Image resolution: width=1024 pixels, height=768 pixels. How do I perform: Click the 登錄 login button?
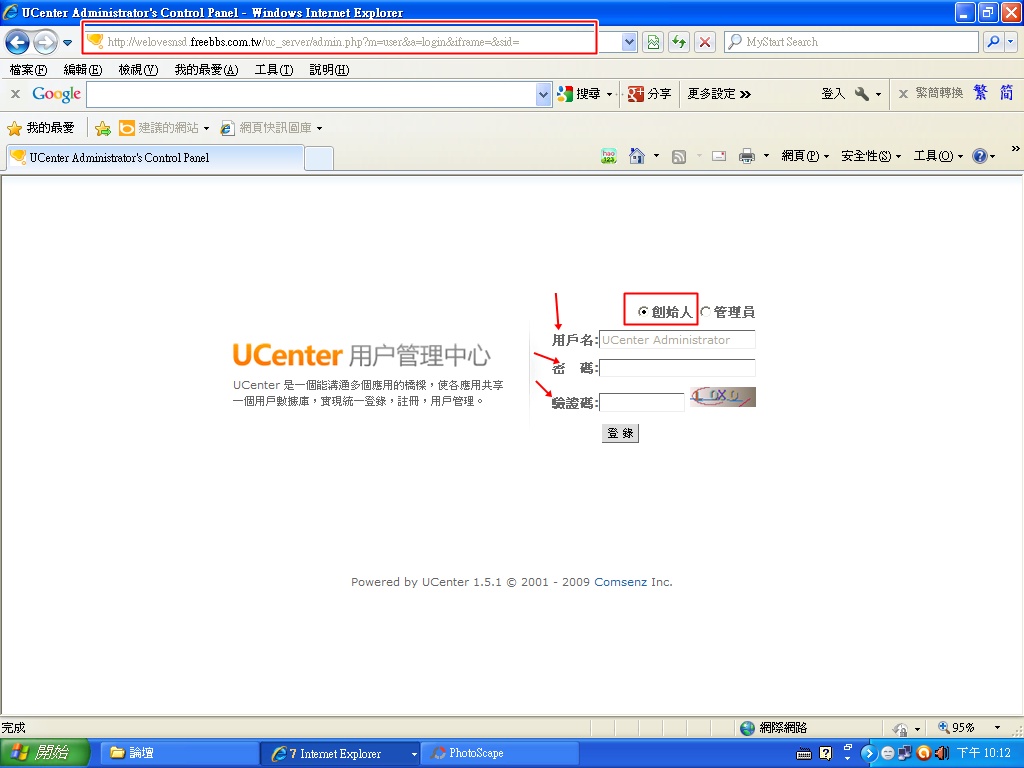(620, 433)
